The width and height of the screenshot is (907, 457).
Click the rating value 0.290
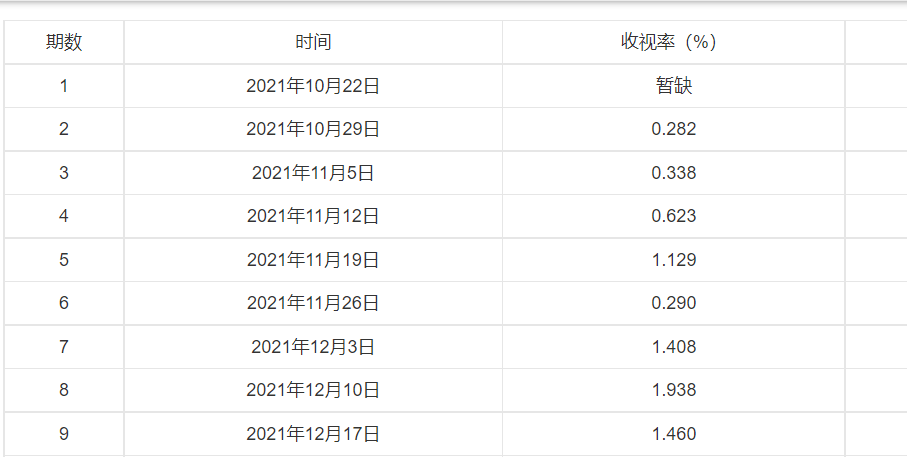click(673, 303)
